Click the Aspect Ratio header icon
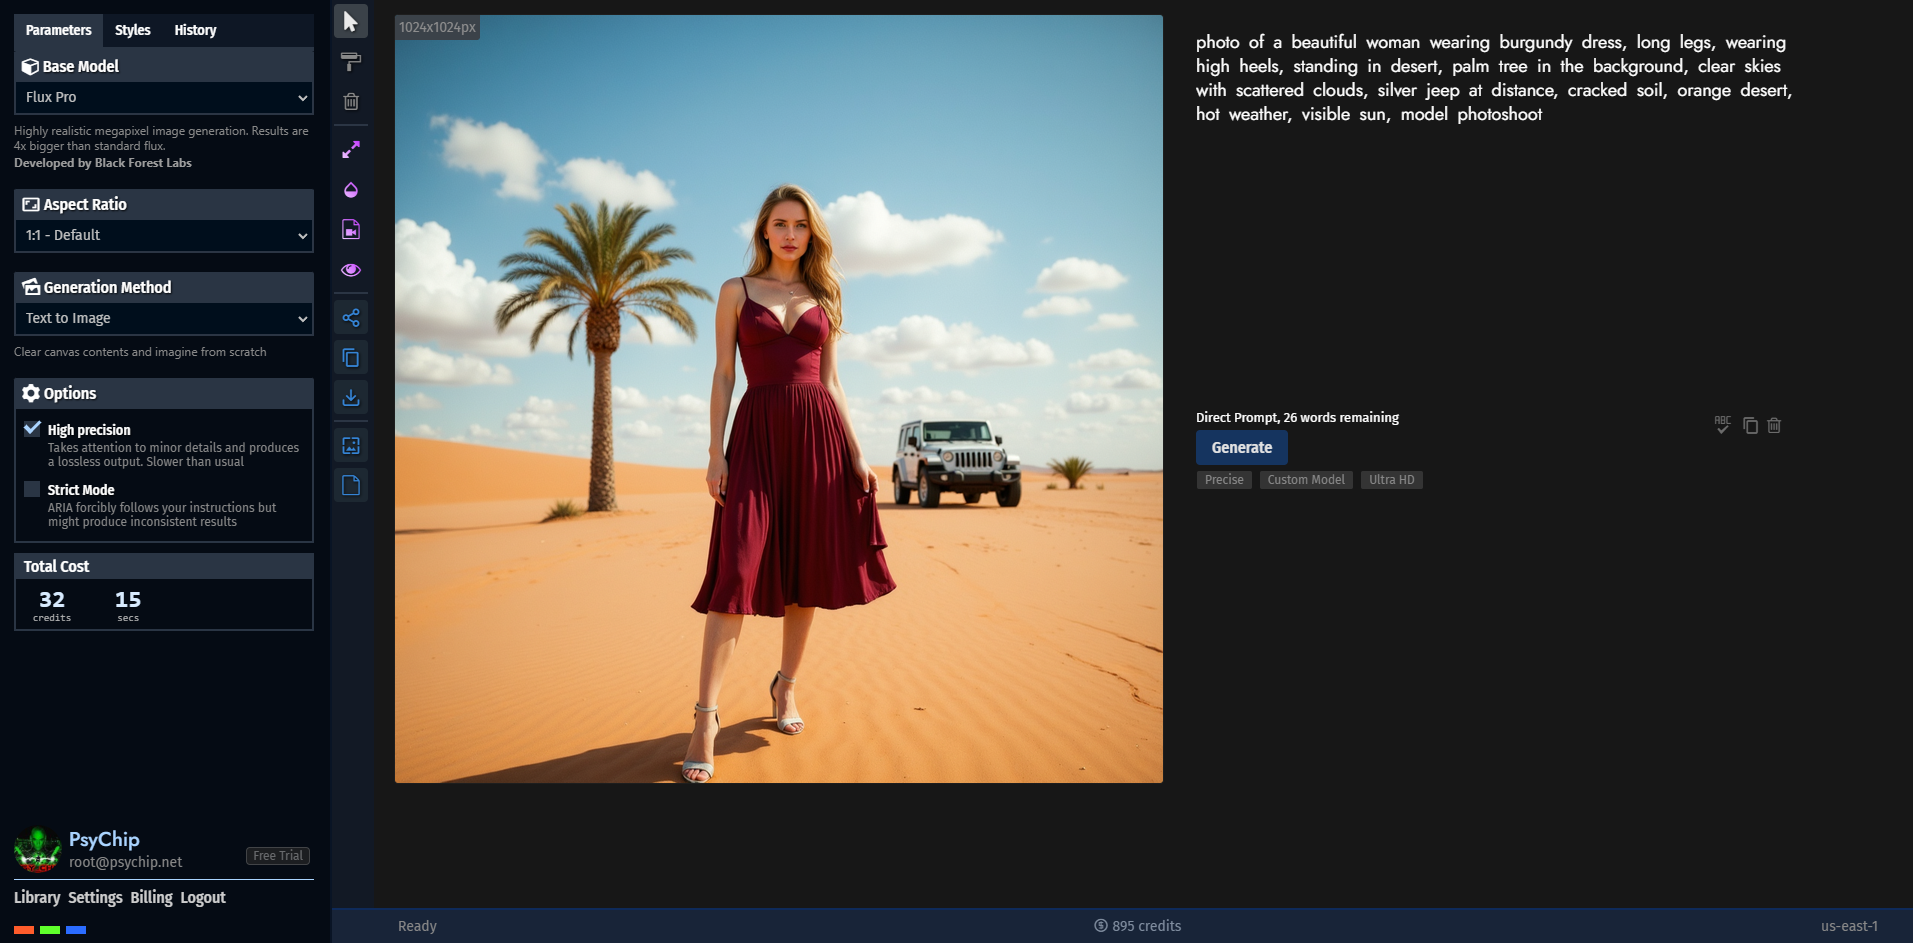The height and width of the screenshot is (943, 1913). point(31,204)
